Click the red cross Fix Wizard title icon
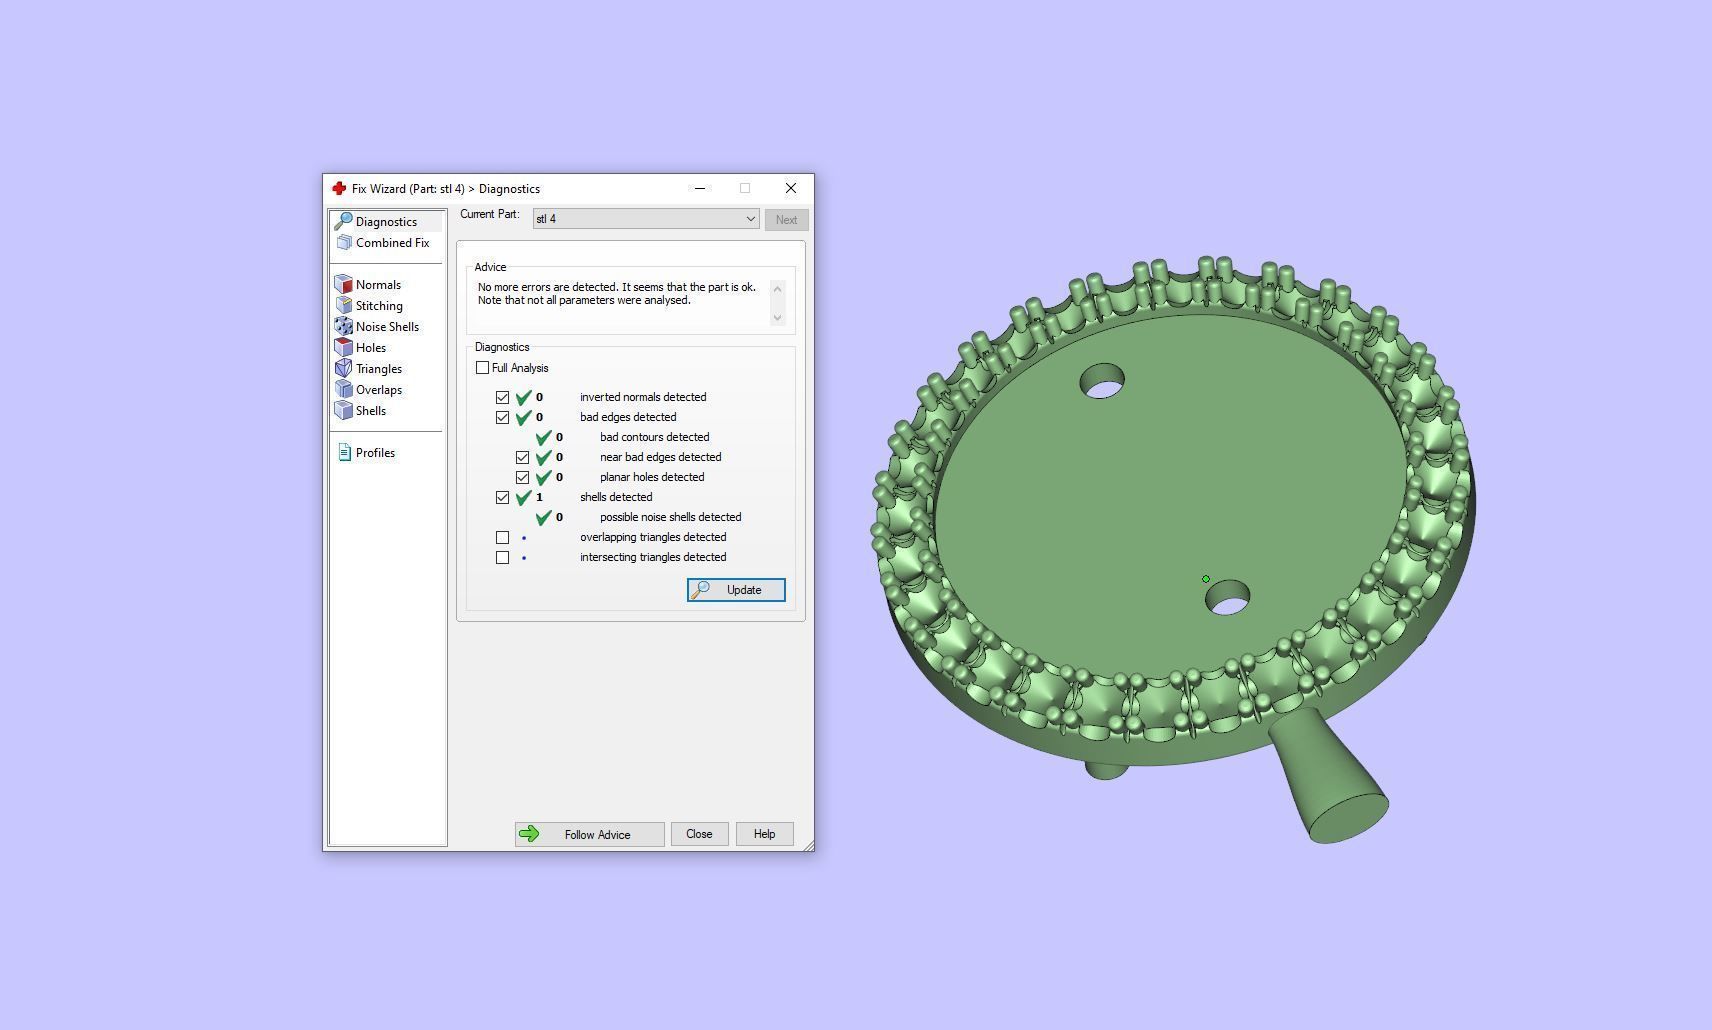 [x=339, y=188]
